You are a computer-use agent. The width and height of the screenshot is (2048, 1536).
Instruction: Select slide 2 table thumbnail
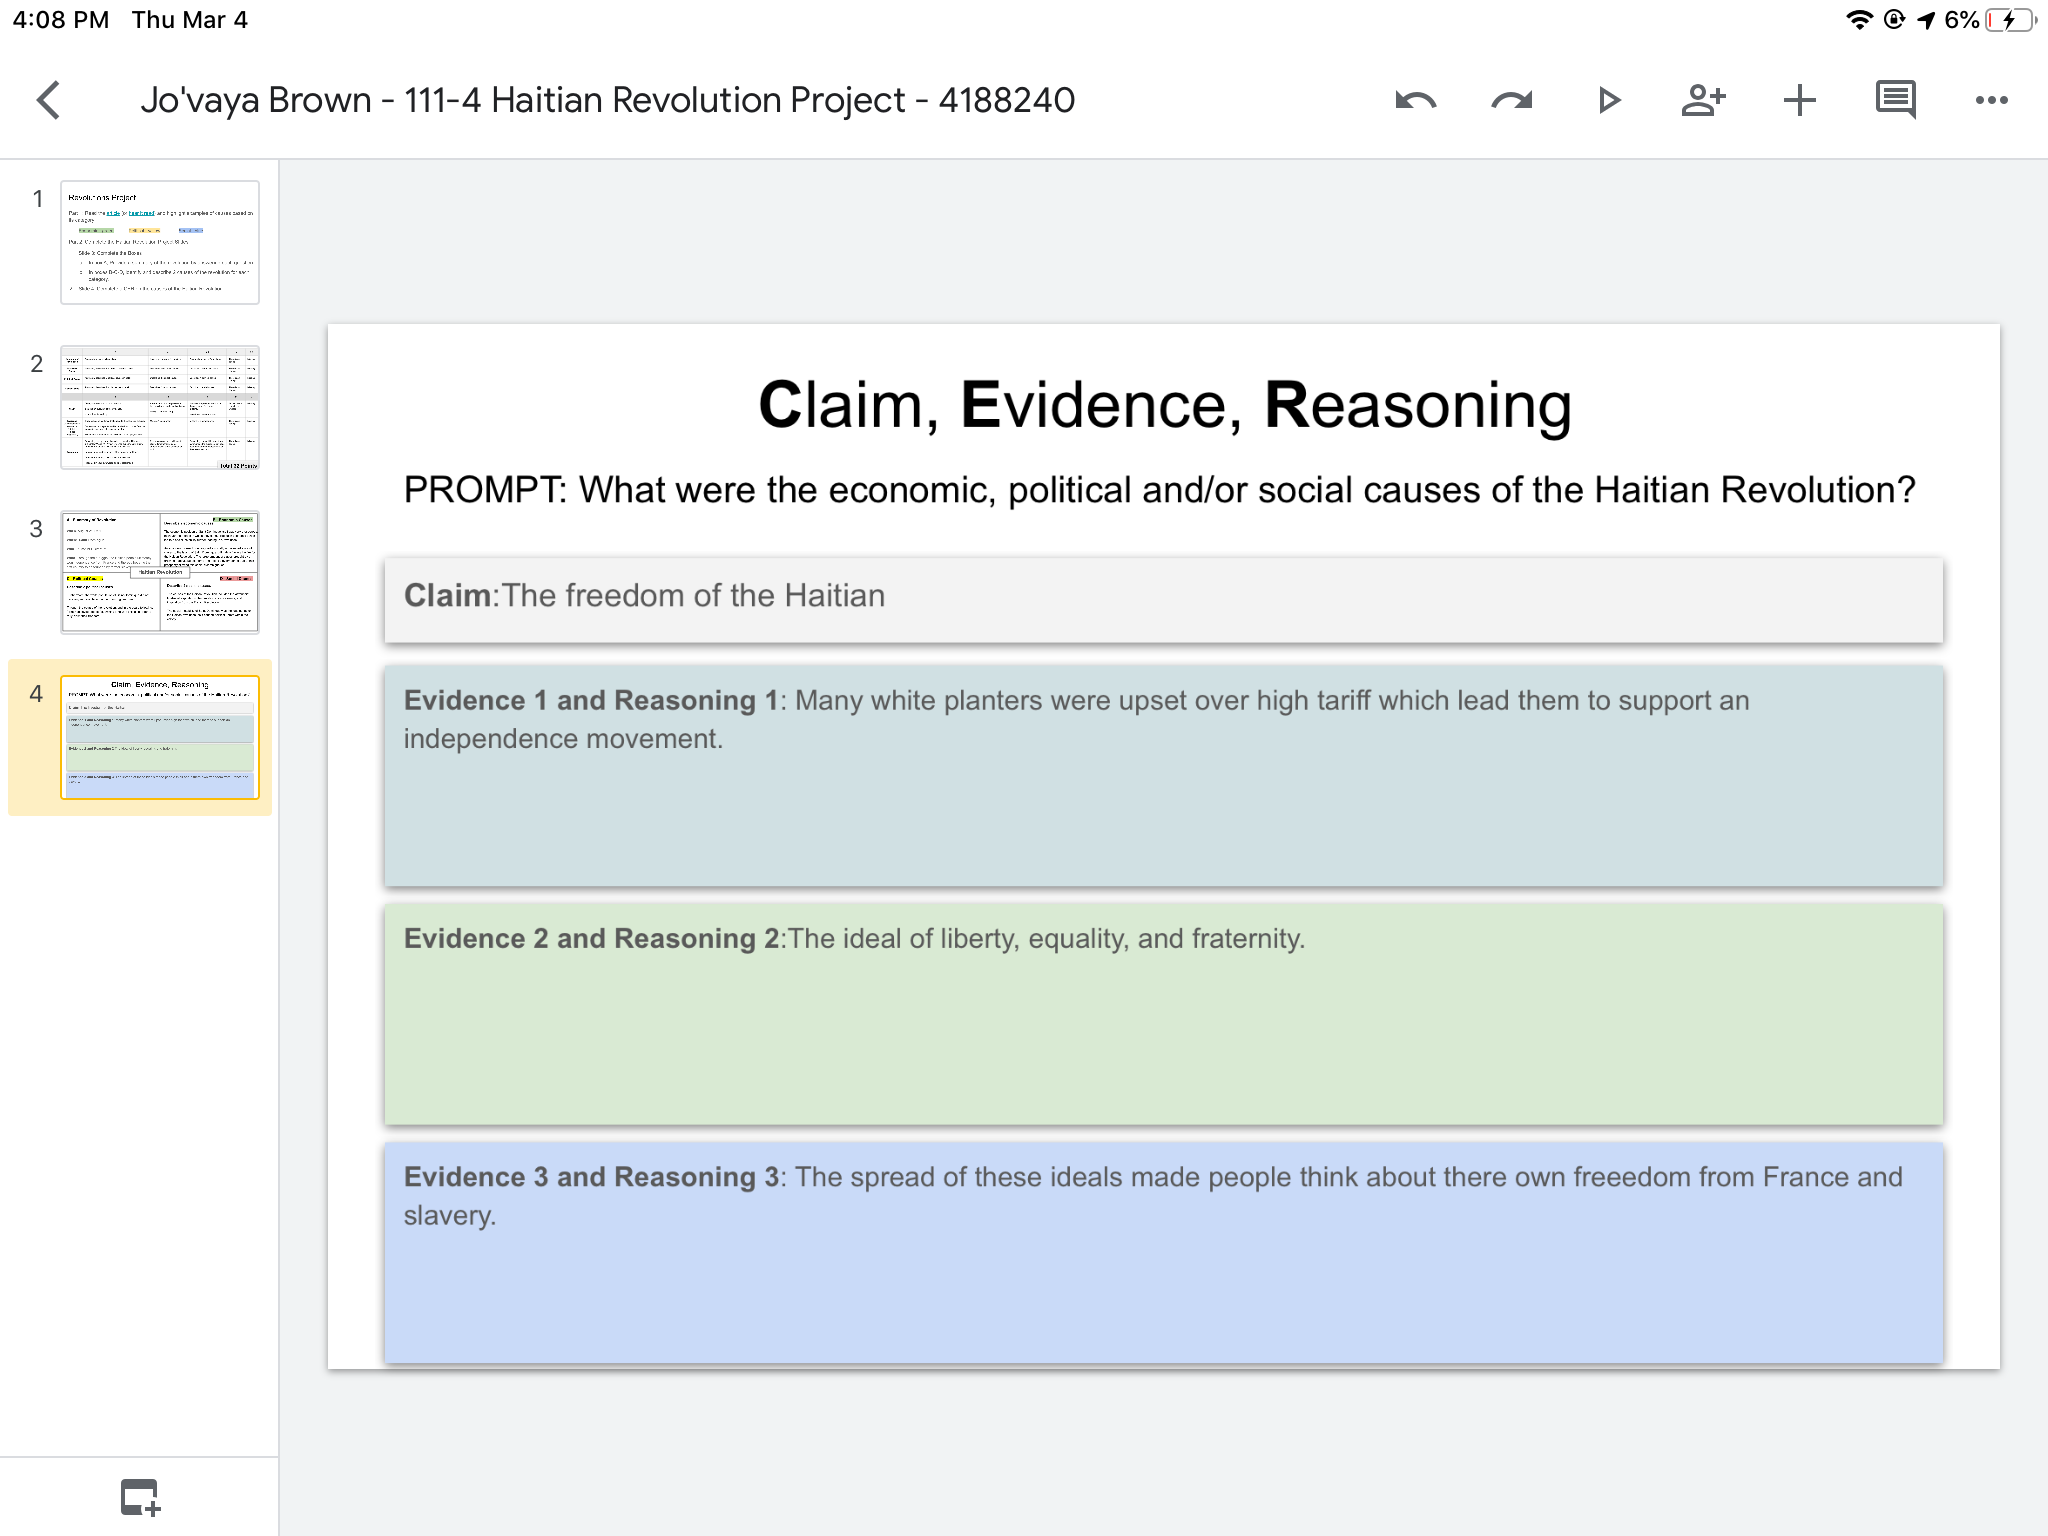tap(160, 407)
